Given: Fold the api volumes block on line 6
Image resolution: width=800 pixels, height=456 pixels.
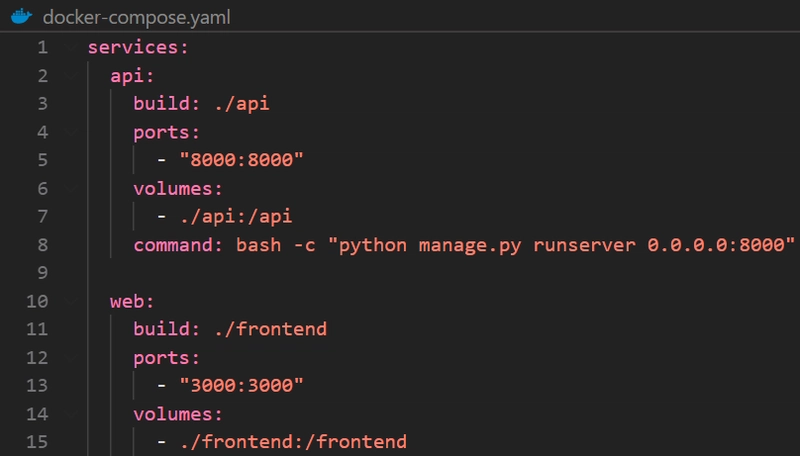Looking at the screenshot, I should [x=70, y=189].
